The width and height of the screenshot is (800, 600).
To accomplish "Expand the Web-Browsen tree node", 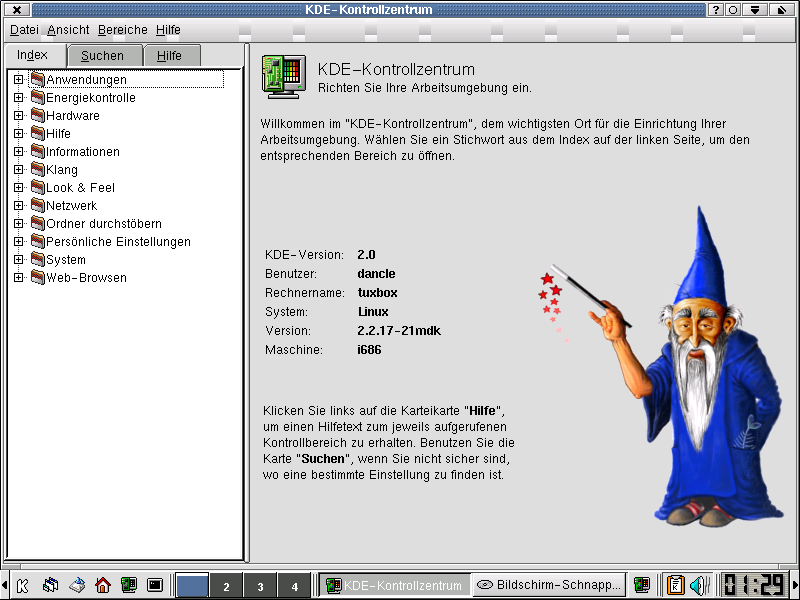I will pos(18,278).
